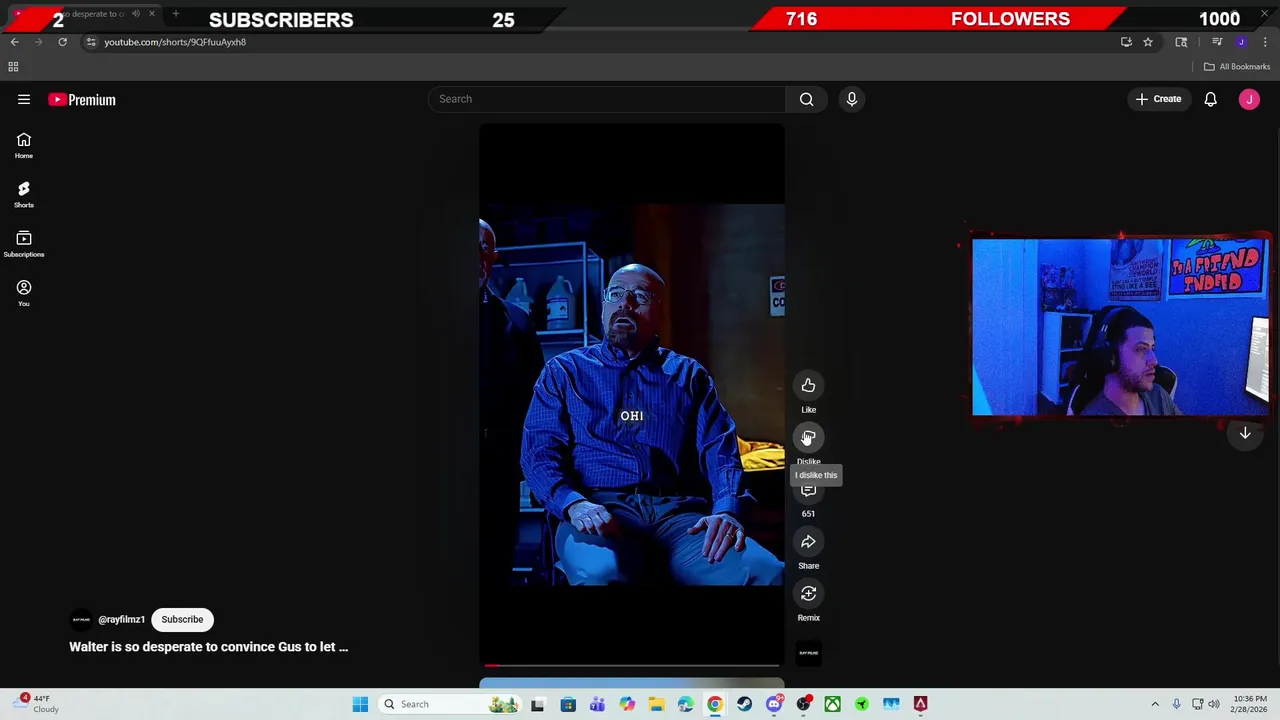The width and height of the screenshot is (1280, 720).
Task: Open the Short's sound source thumbnail
Action: coord(808,653)
